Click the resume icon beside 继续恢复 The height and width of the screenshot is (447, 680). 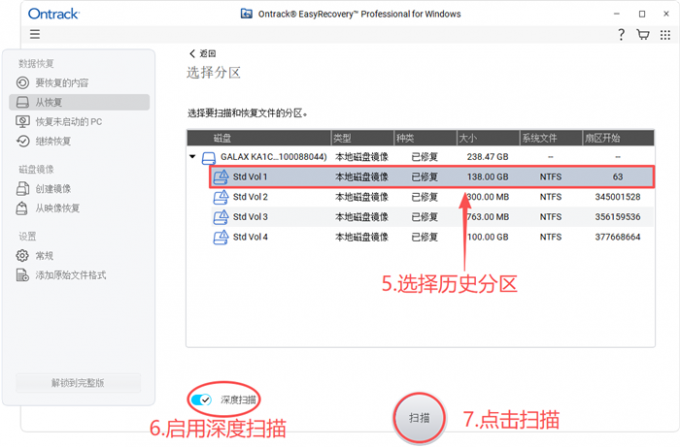23,141
